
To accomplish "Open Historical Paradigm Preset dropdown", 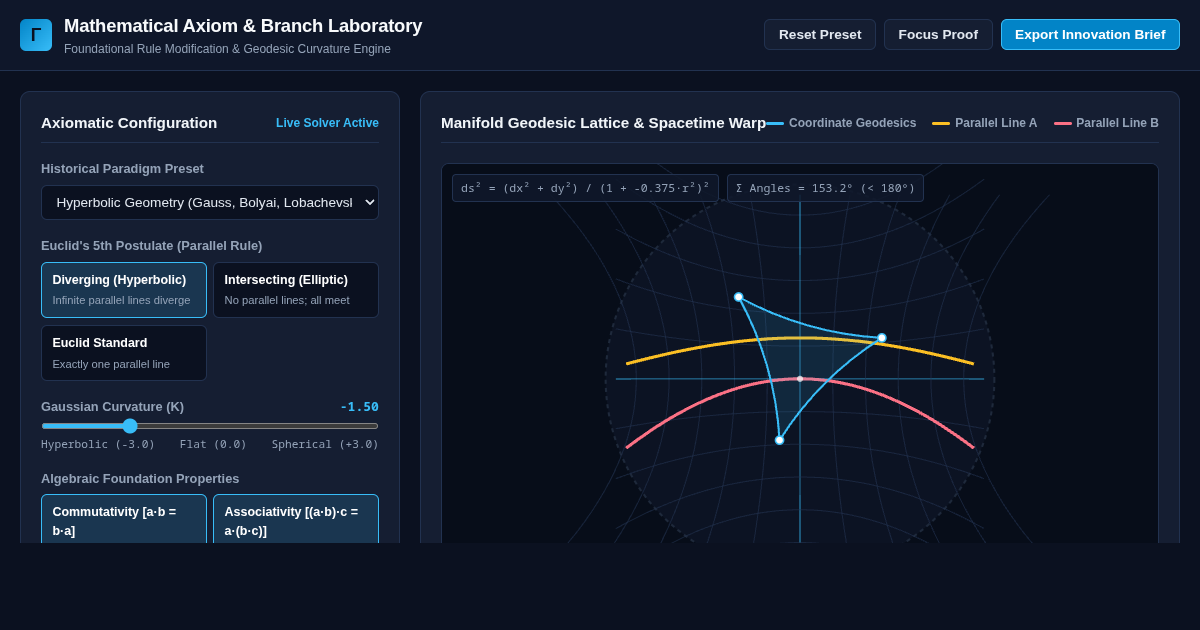I will tap(210, 202).
